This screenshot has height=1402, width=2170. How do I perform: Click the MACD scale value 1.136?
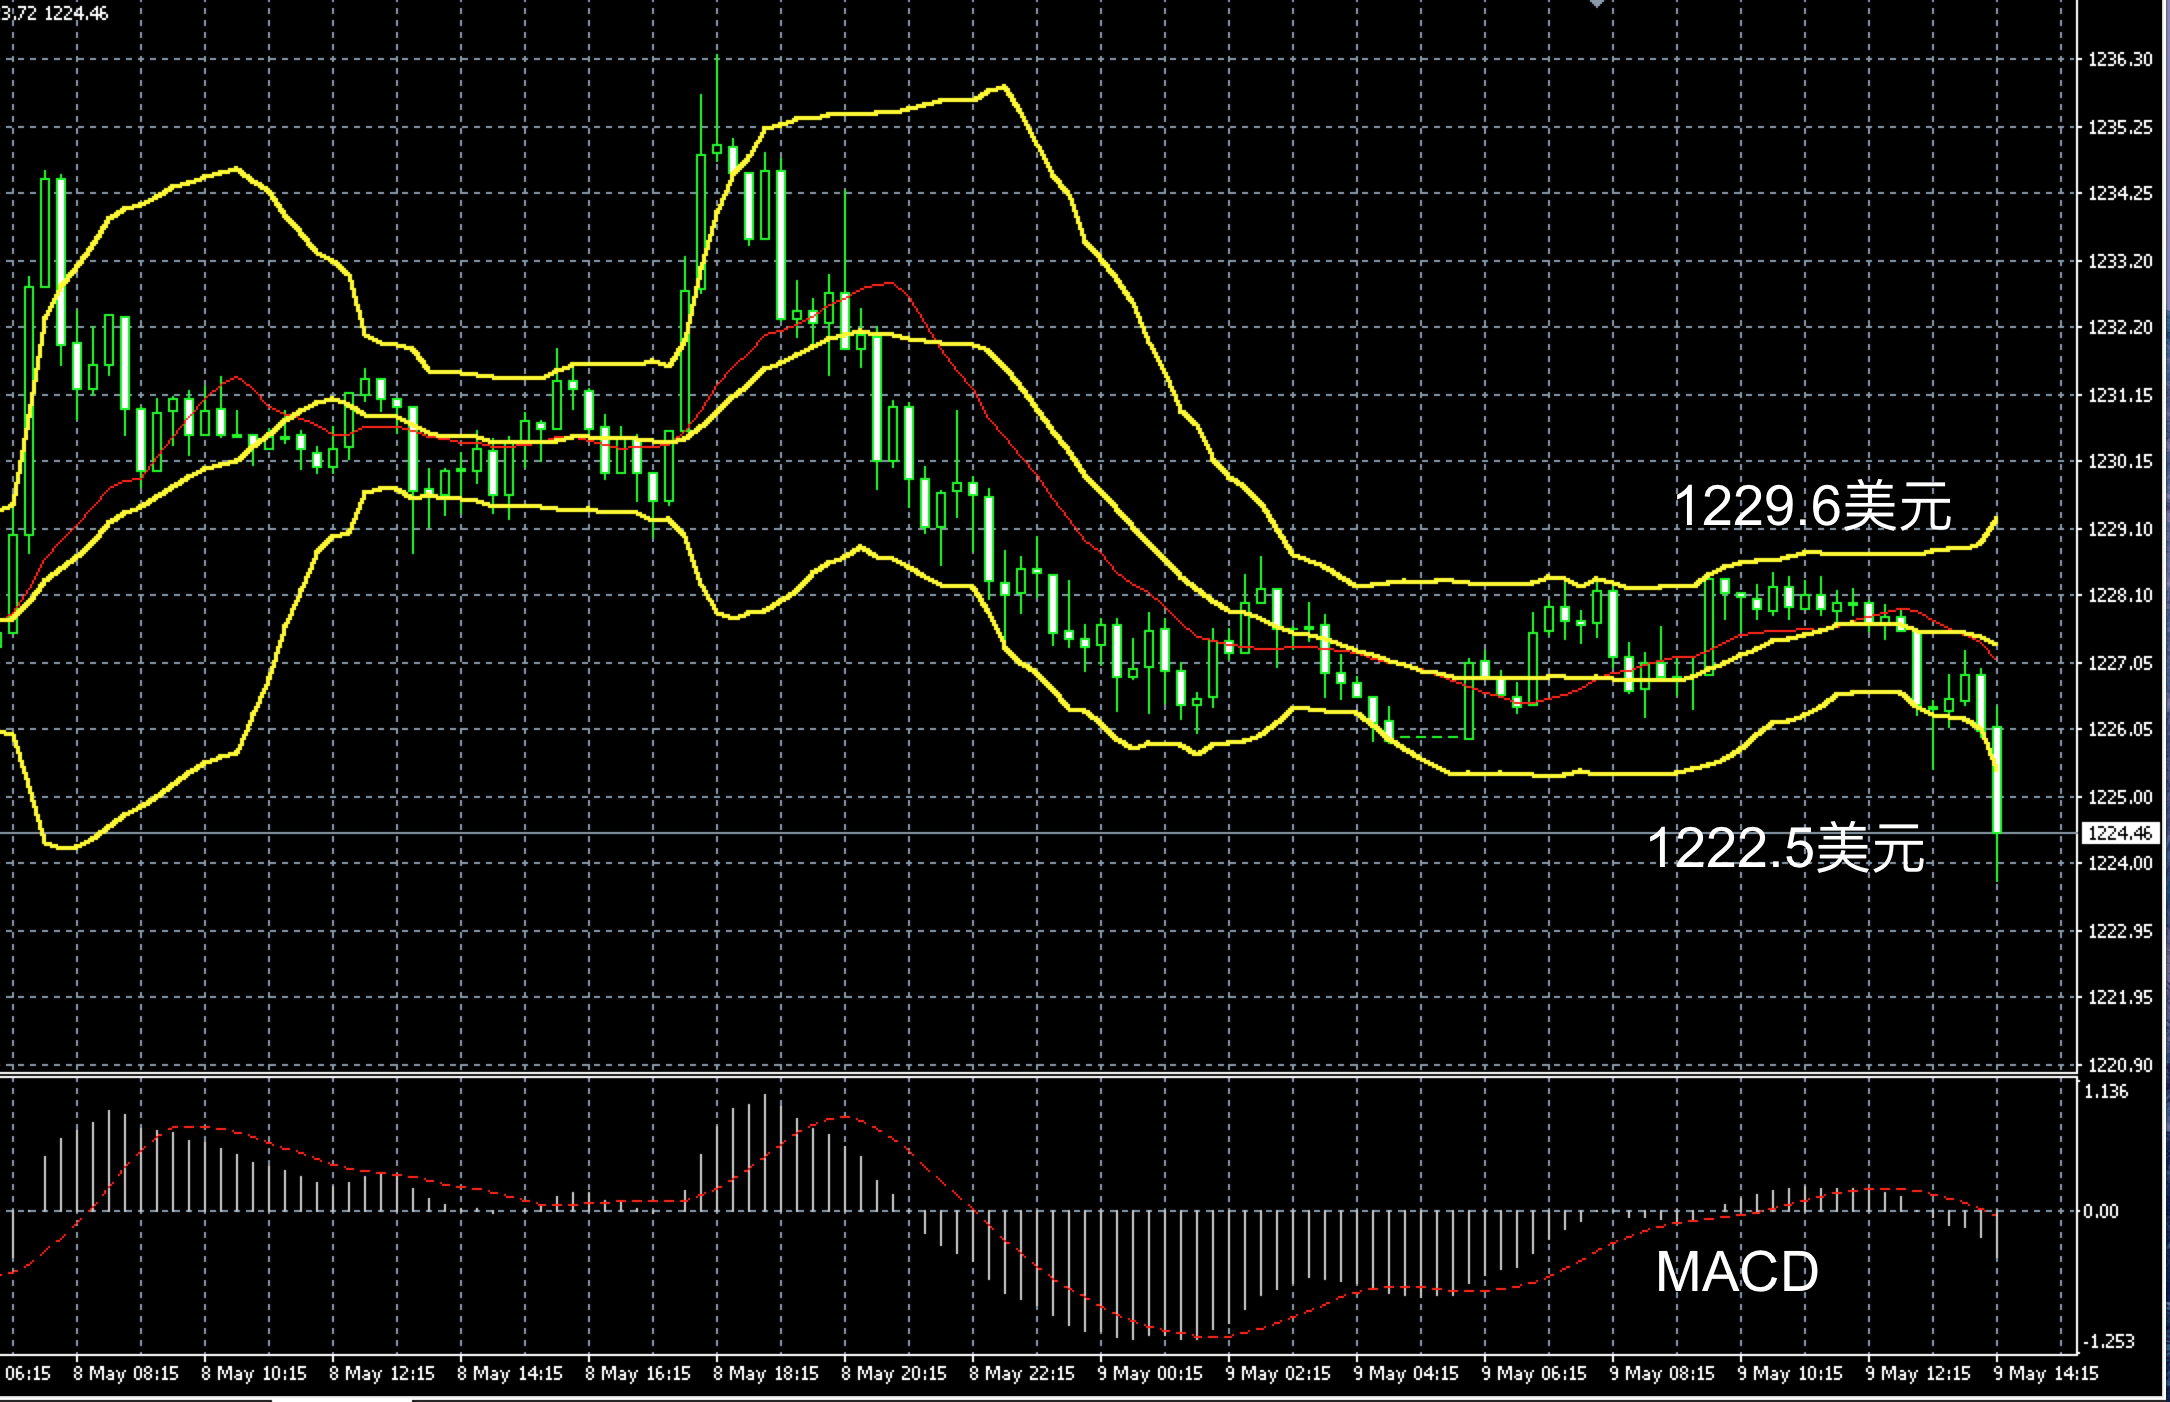pyautogui.click(x=2106, y=1092)
